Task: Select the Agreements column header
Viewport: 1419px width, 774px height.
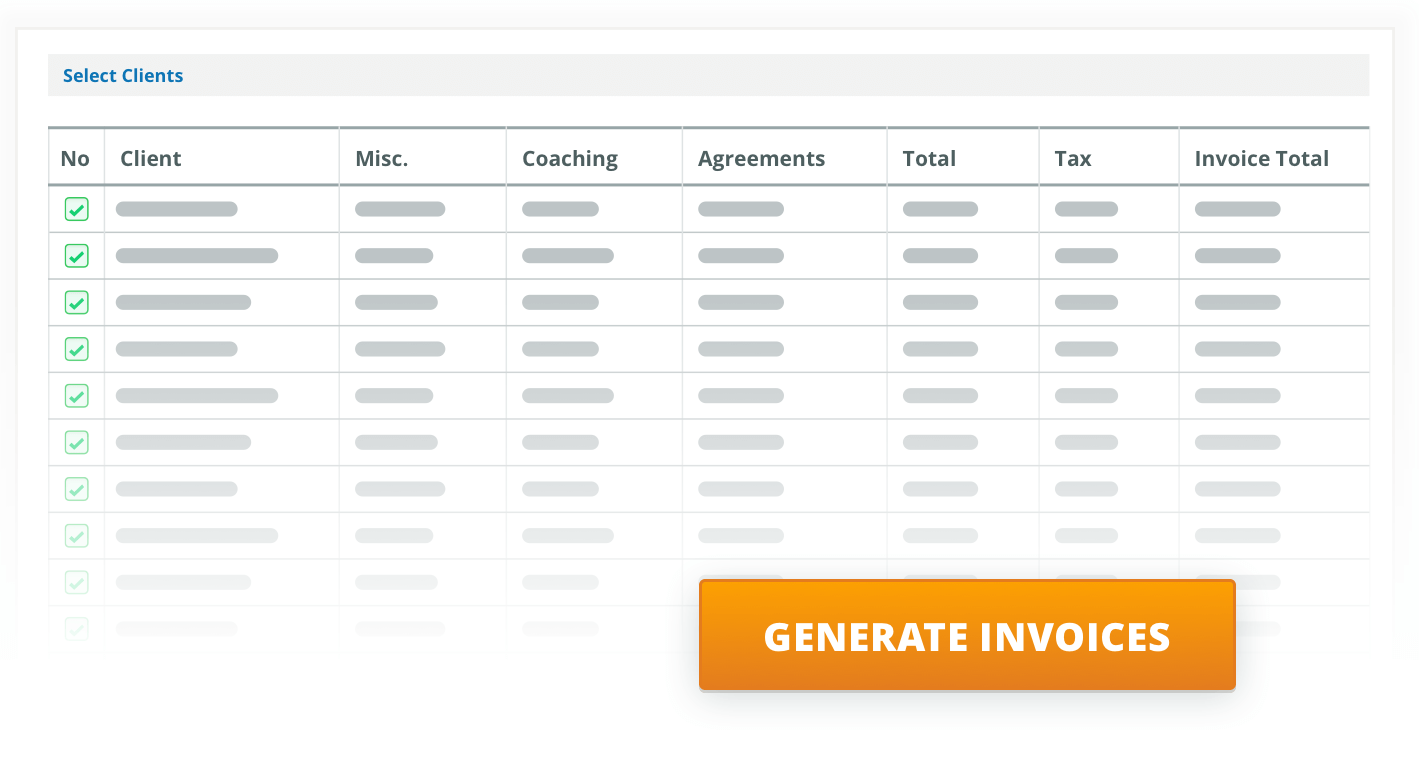Action: (762, 159)
